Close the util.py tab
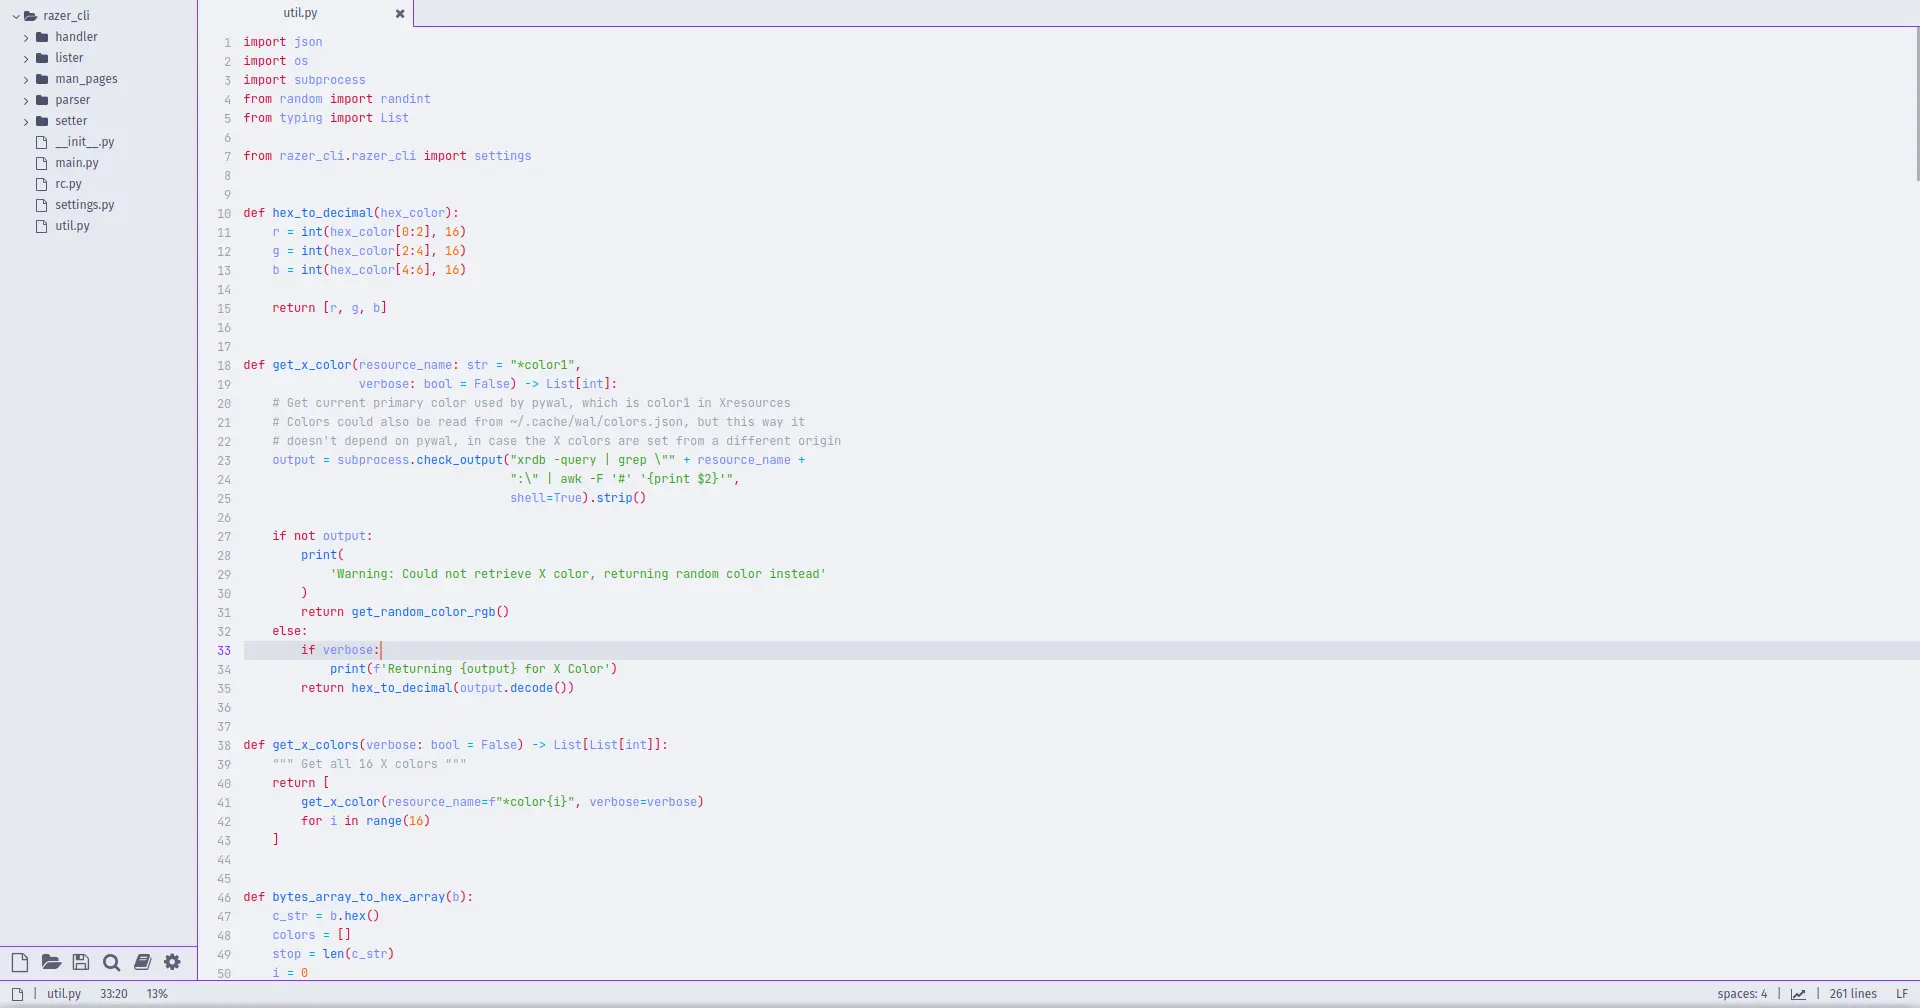This screenshot has width=1920, height=1008. pos(400,14)
